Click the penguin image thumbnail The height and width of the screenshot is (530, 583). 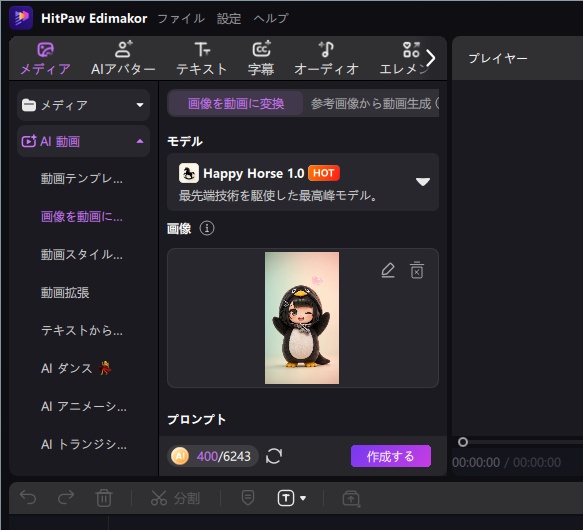(302, 318)
